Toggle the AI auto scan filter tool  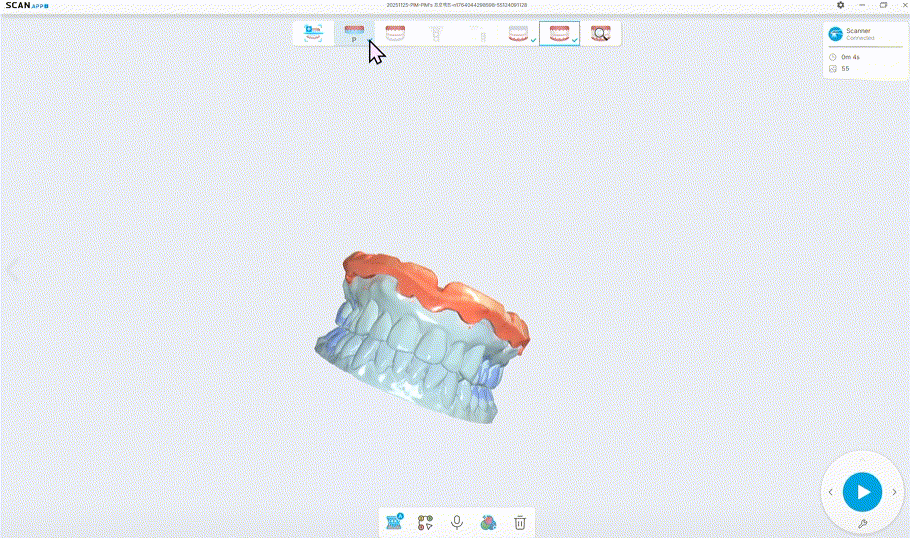pos(394,522)
